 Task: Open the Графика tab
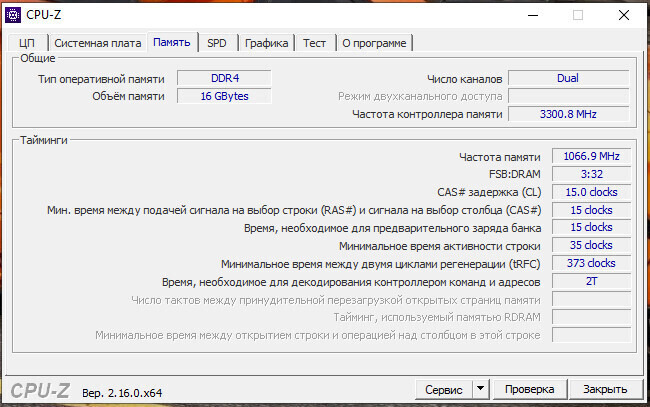click(x=267, y=43)
